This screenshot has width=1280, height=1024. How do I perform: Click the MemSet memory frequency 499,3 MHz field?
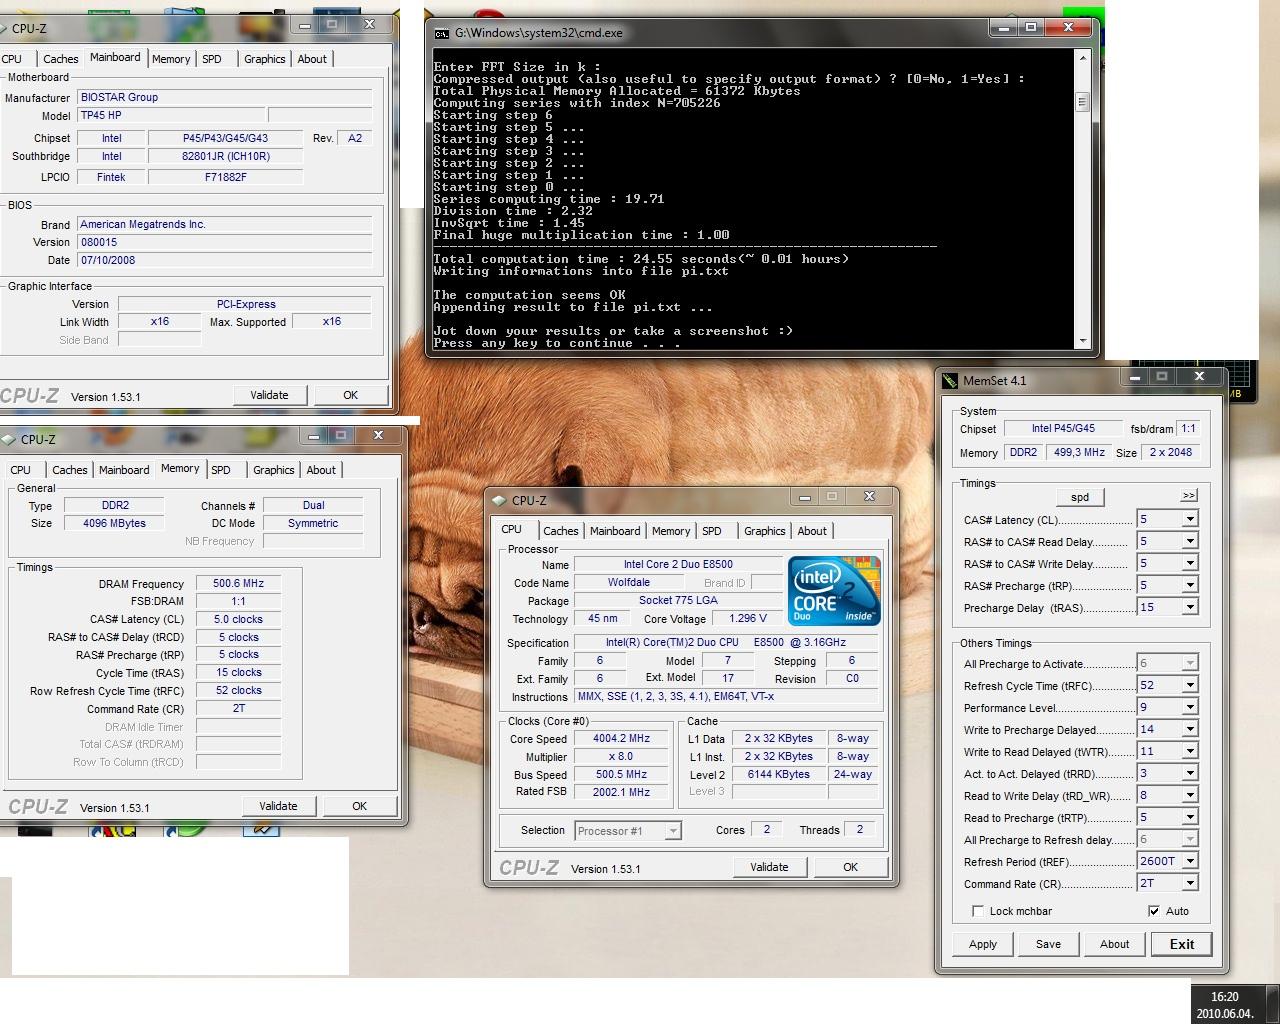point(1080,452)
